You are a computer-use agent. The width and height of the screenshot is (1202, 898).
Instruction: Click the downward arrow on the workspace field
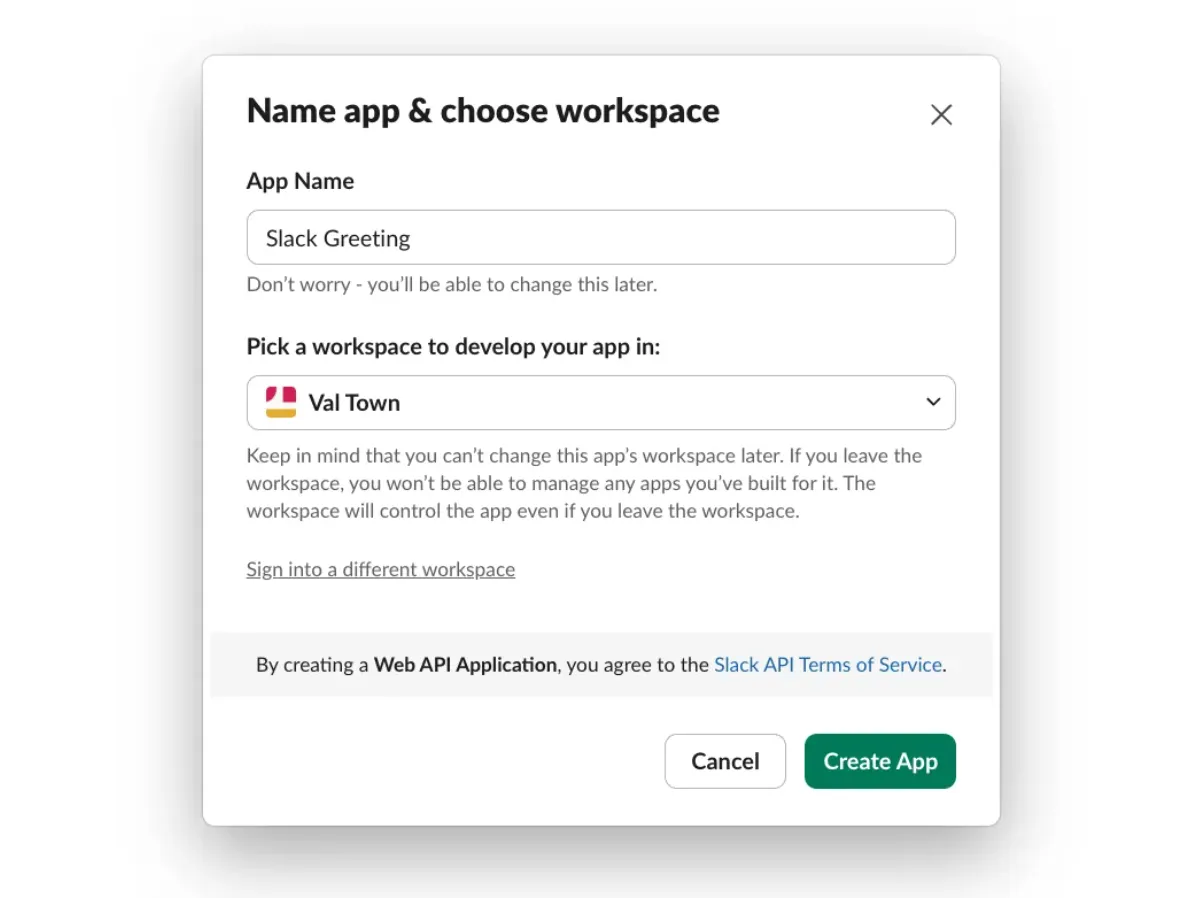pos(933,402)
